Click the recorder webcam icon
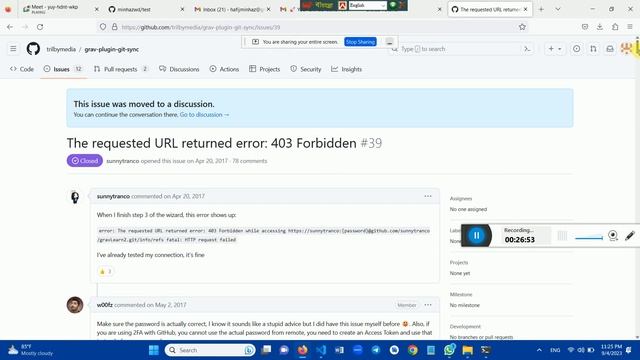This screenshot has height=360, width=640. pyautogui.click(x=613, y=236)
